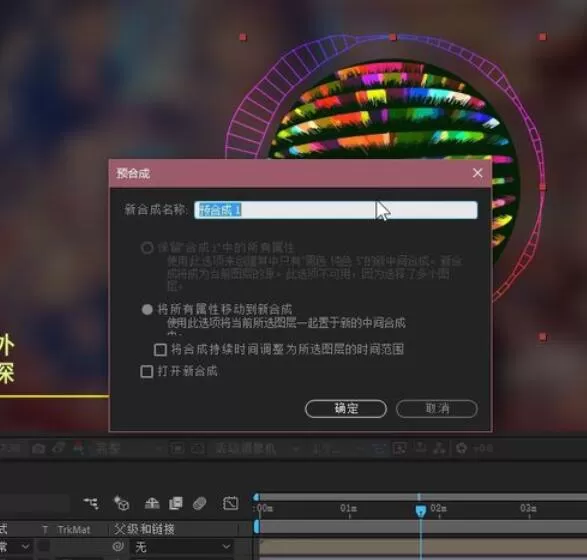
Task: Click the work area start handle
Action: 256,527
